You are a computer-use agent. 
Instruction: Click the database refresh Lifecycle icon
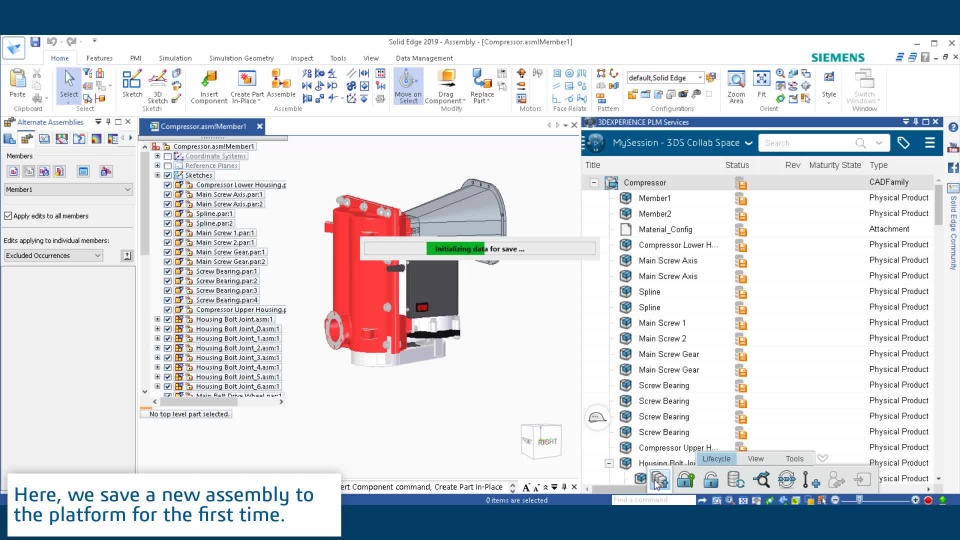[x=735, y=479]
